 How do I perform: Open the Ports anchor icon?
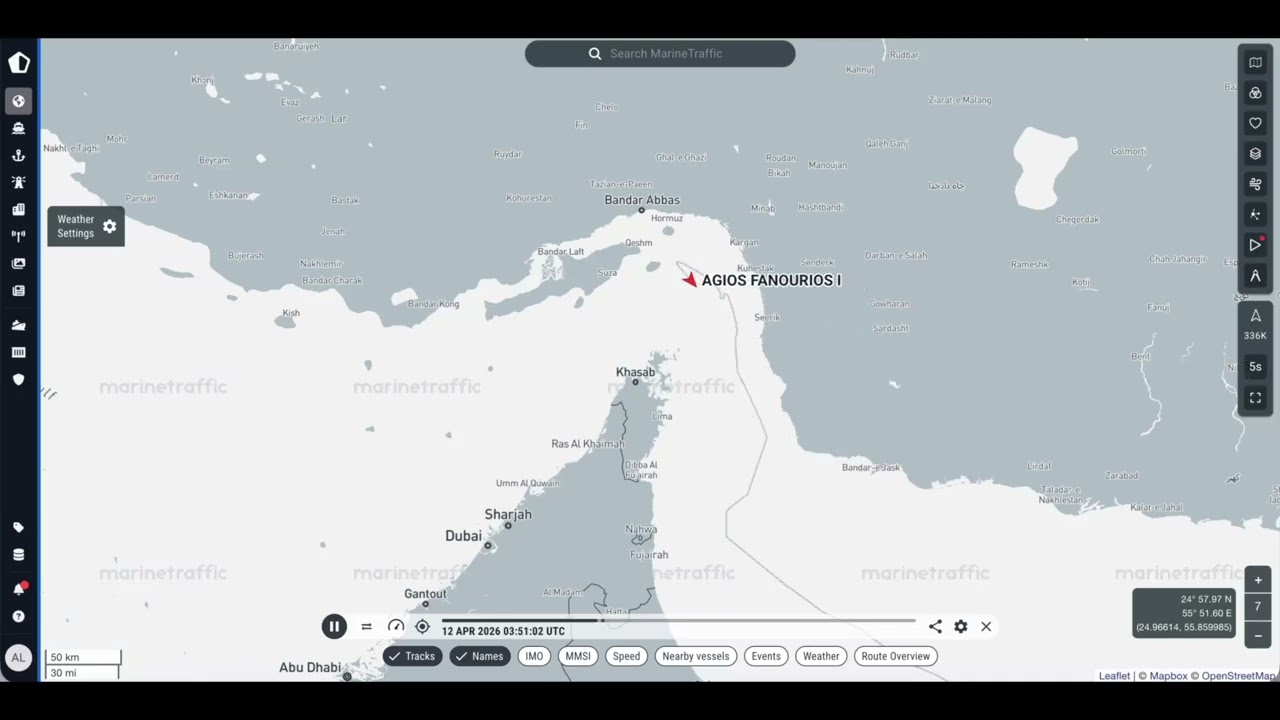click(18, 155)
